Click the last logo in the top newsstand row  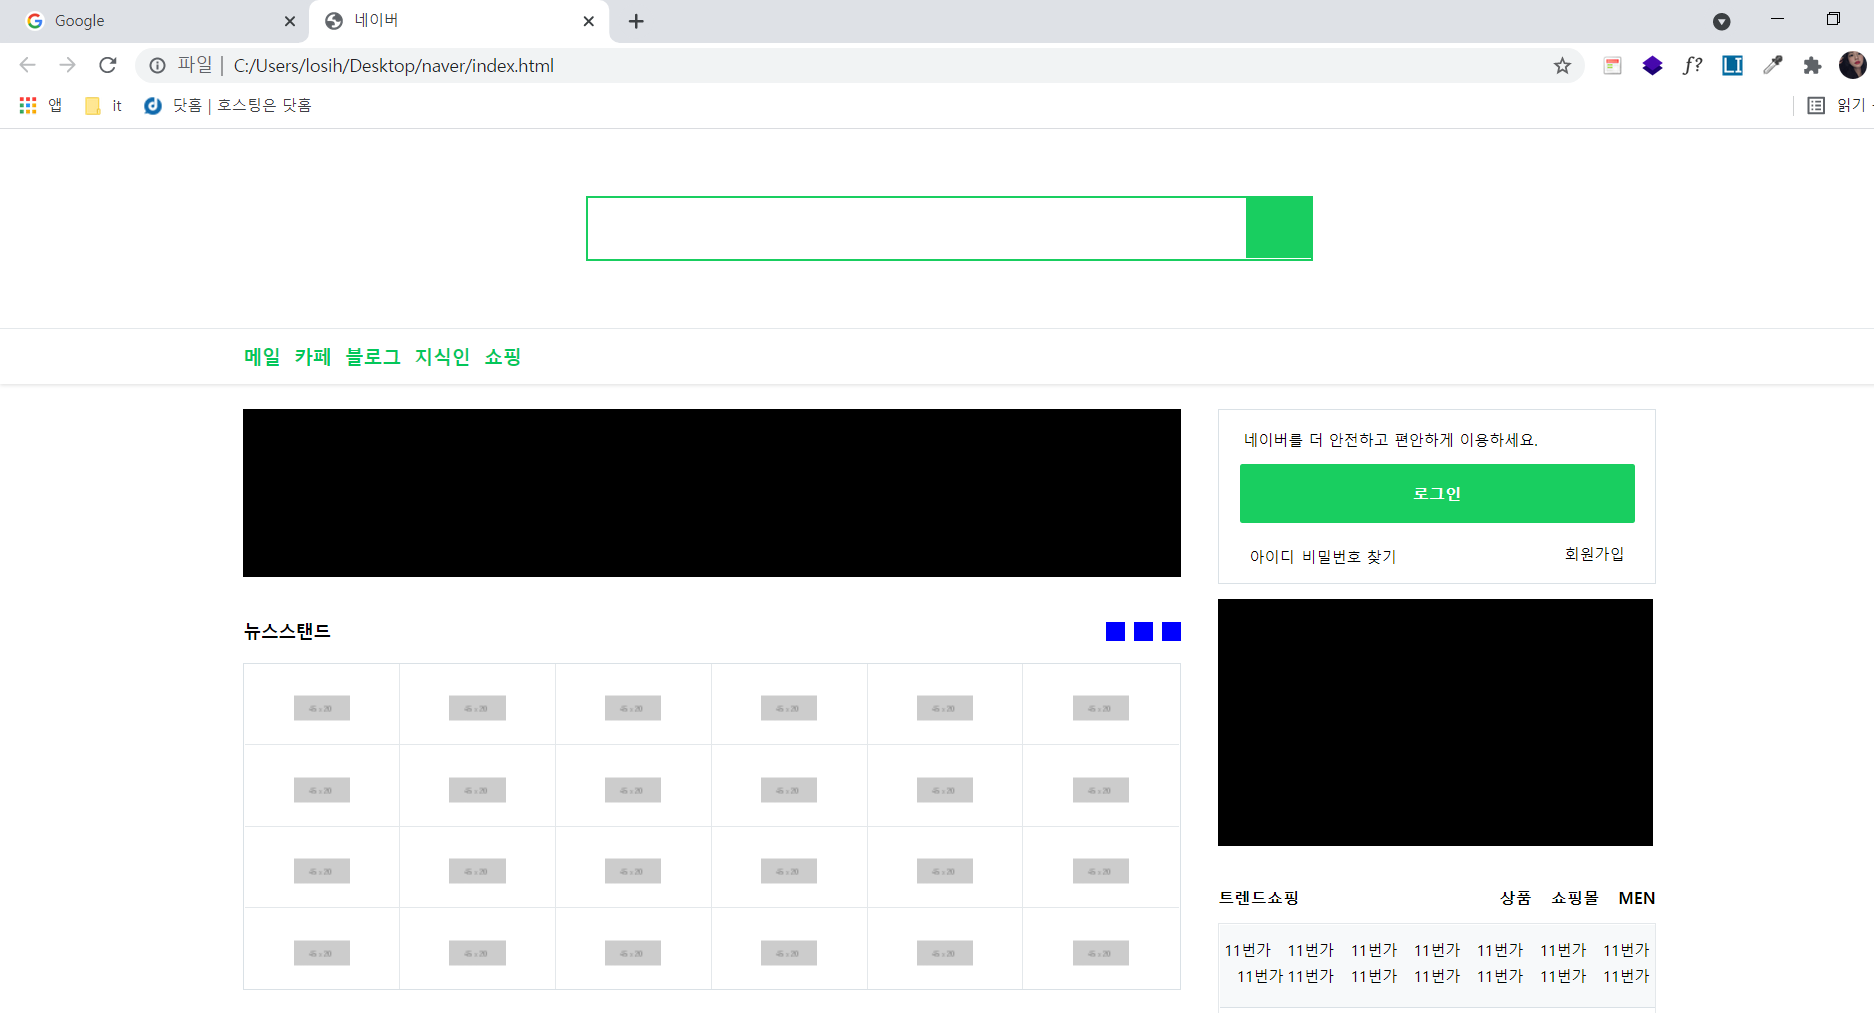(1100, 708)
